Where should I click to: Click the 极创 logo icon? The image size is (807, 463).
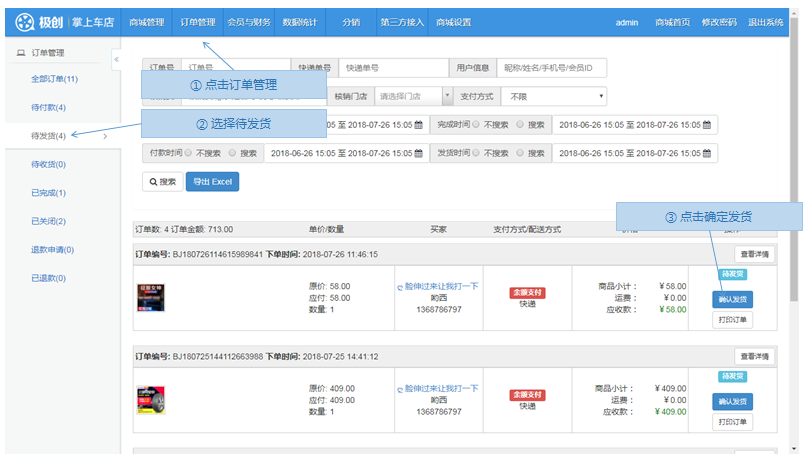click(22, 22)
